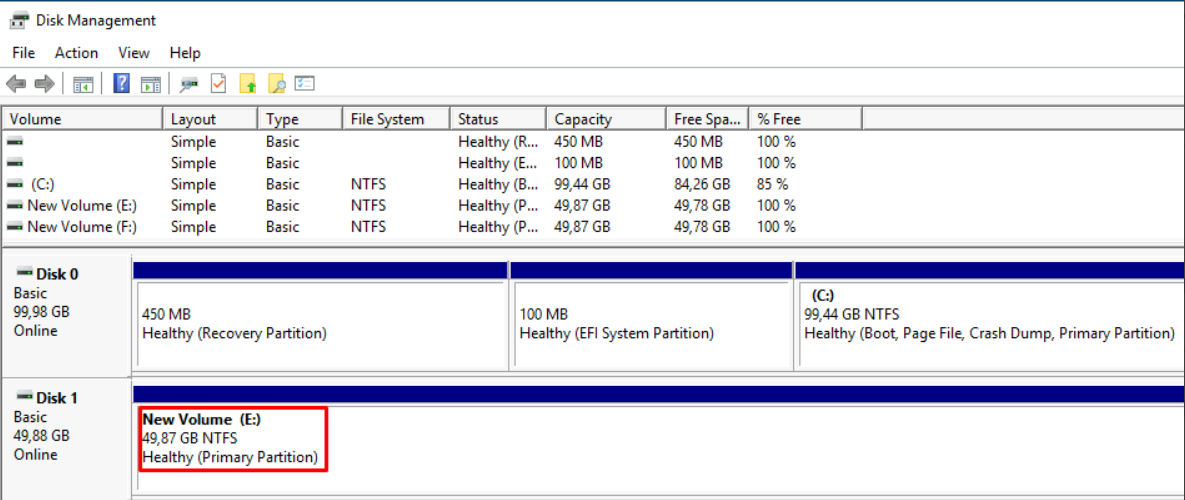Screen dimensions: 1185x500
Task: Open Help via blue question mark icon
Action: [121, 83]
